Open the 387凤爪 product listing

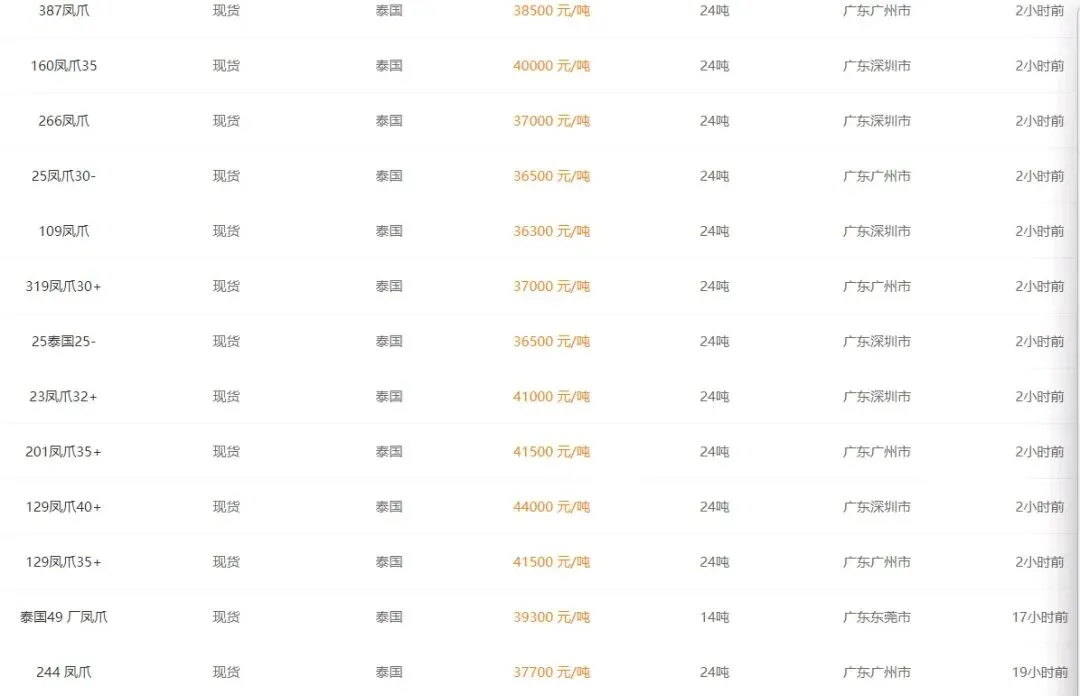[x=63, y=10]
